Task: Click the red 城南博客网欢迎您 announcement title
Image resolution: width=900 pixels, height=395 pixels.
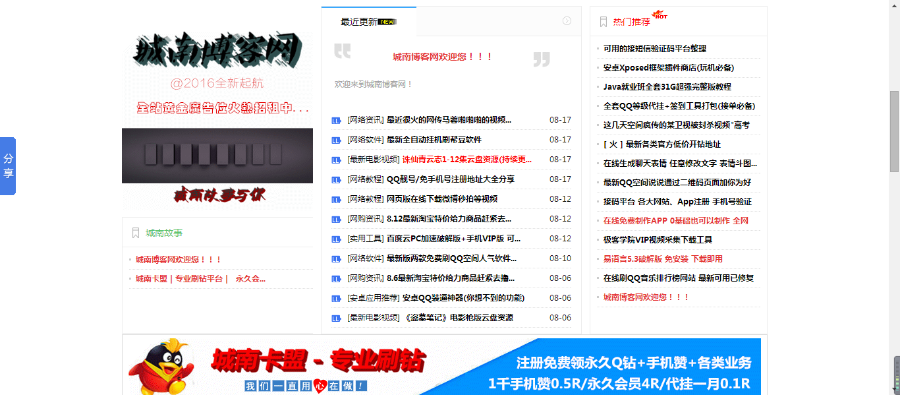Action: pyautogui.click(x=443, y=57)
